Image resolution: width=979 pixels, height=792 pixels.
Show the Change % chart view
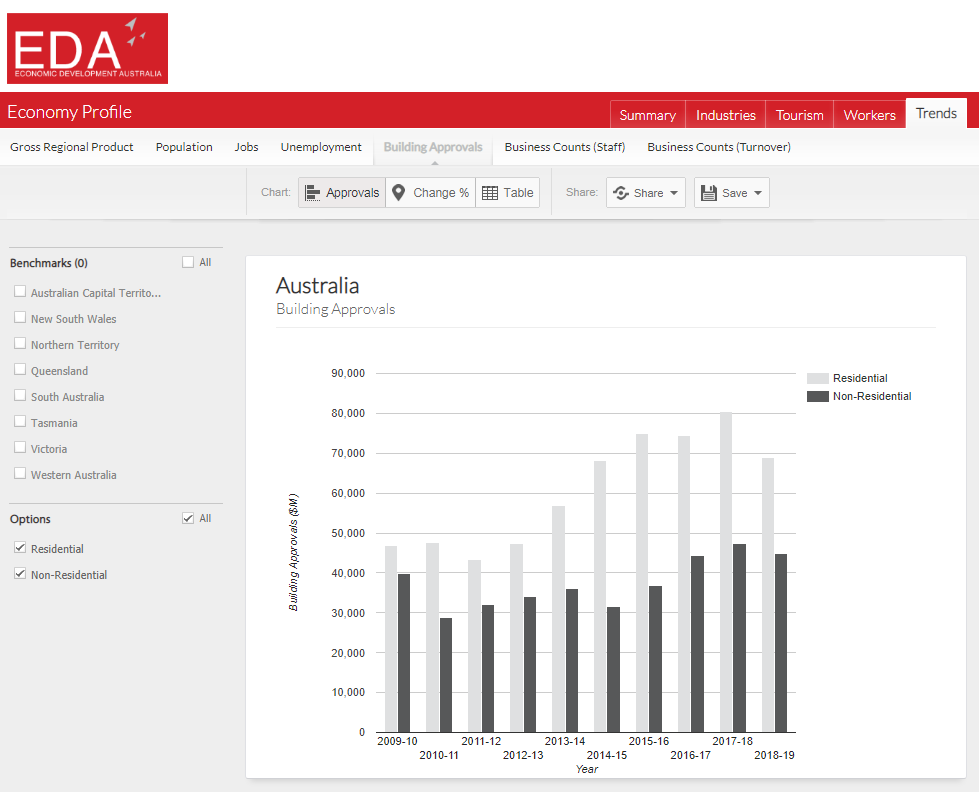(x=431, y=192)
